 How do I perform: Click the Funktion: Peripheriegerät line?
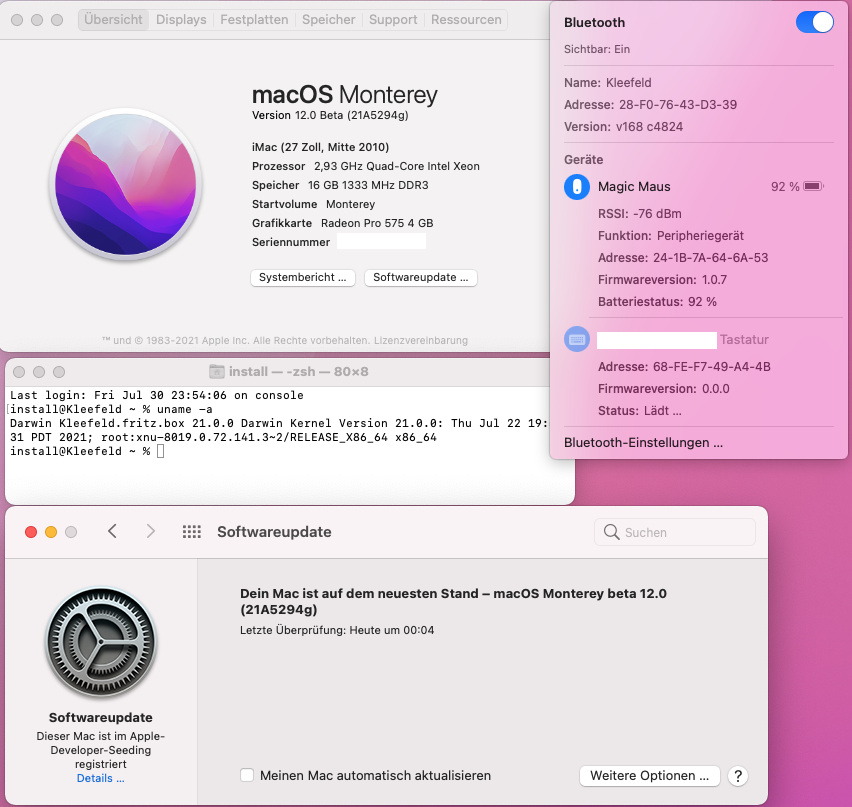[x=671, y=235]
